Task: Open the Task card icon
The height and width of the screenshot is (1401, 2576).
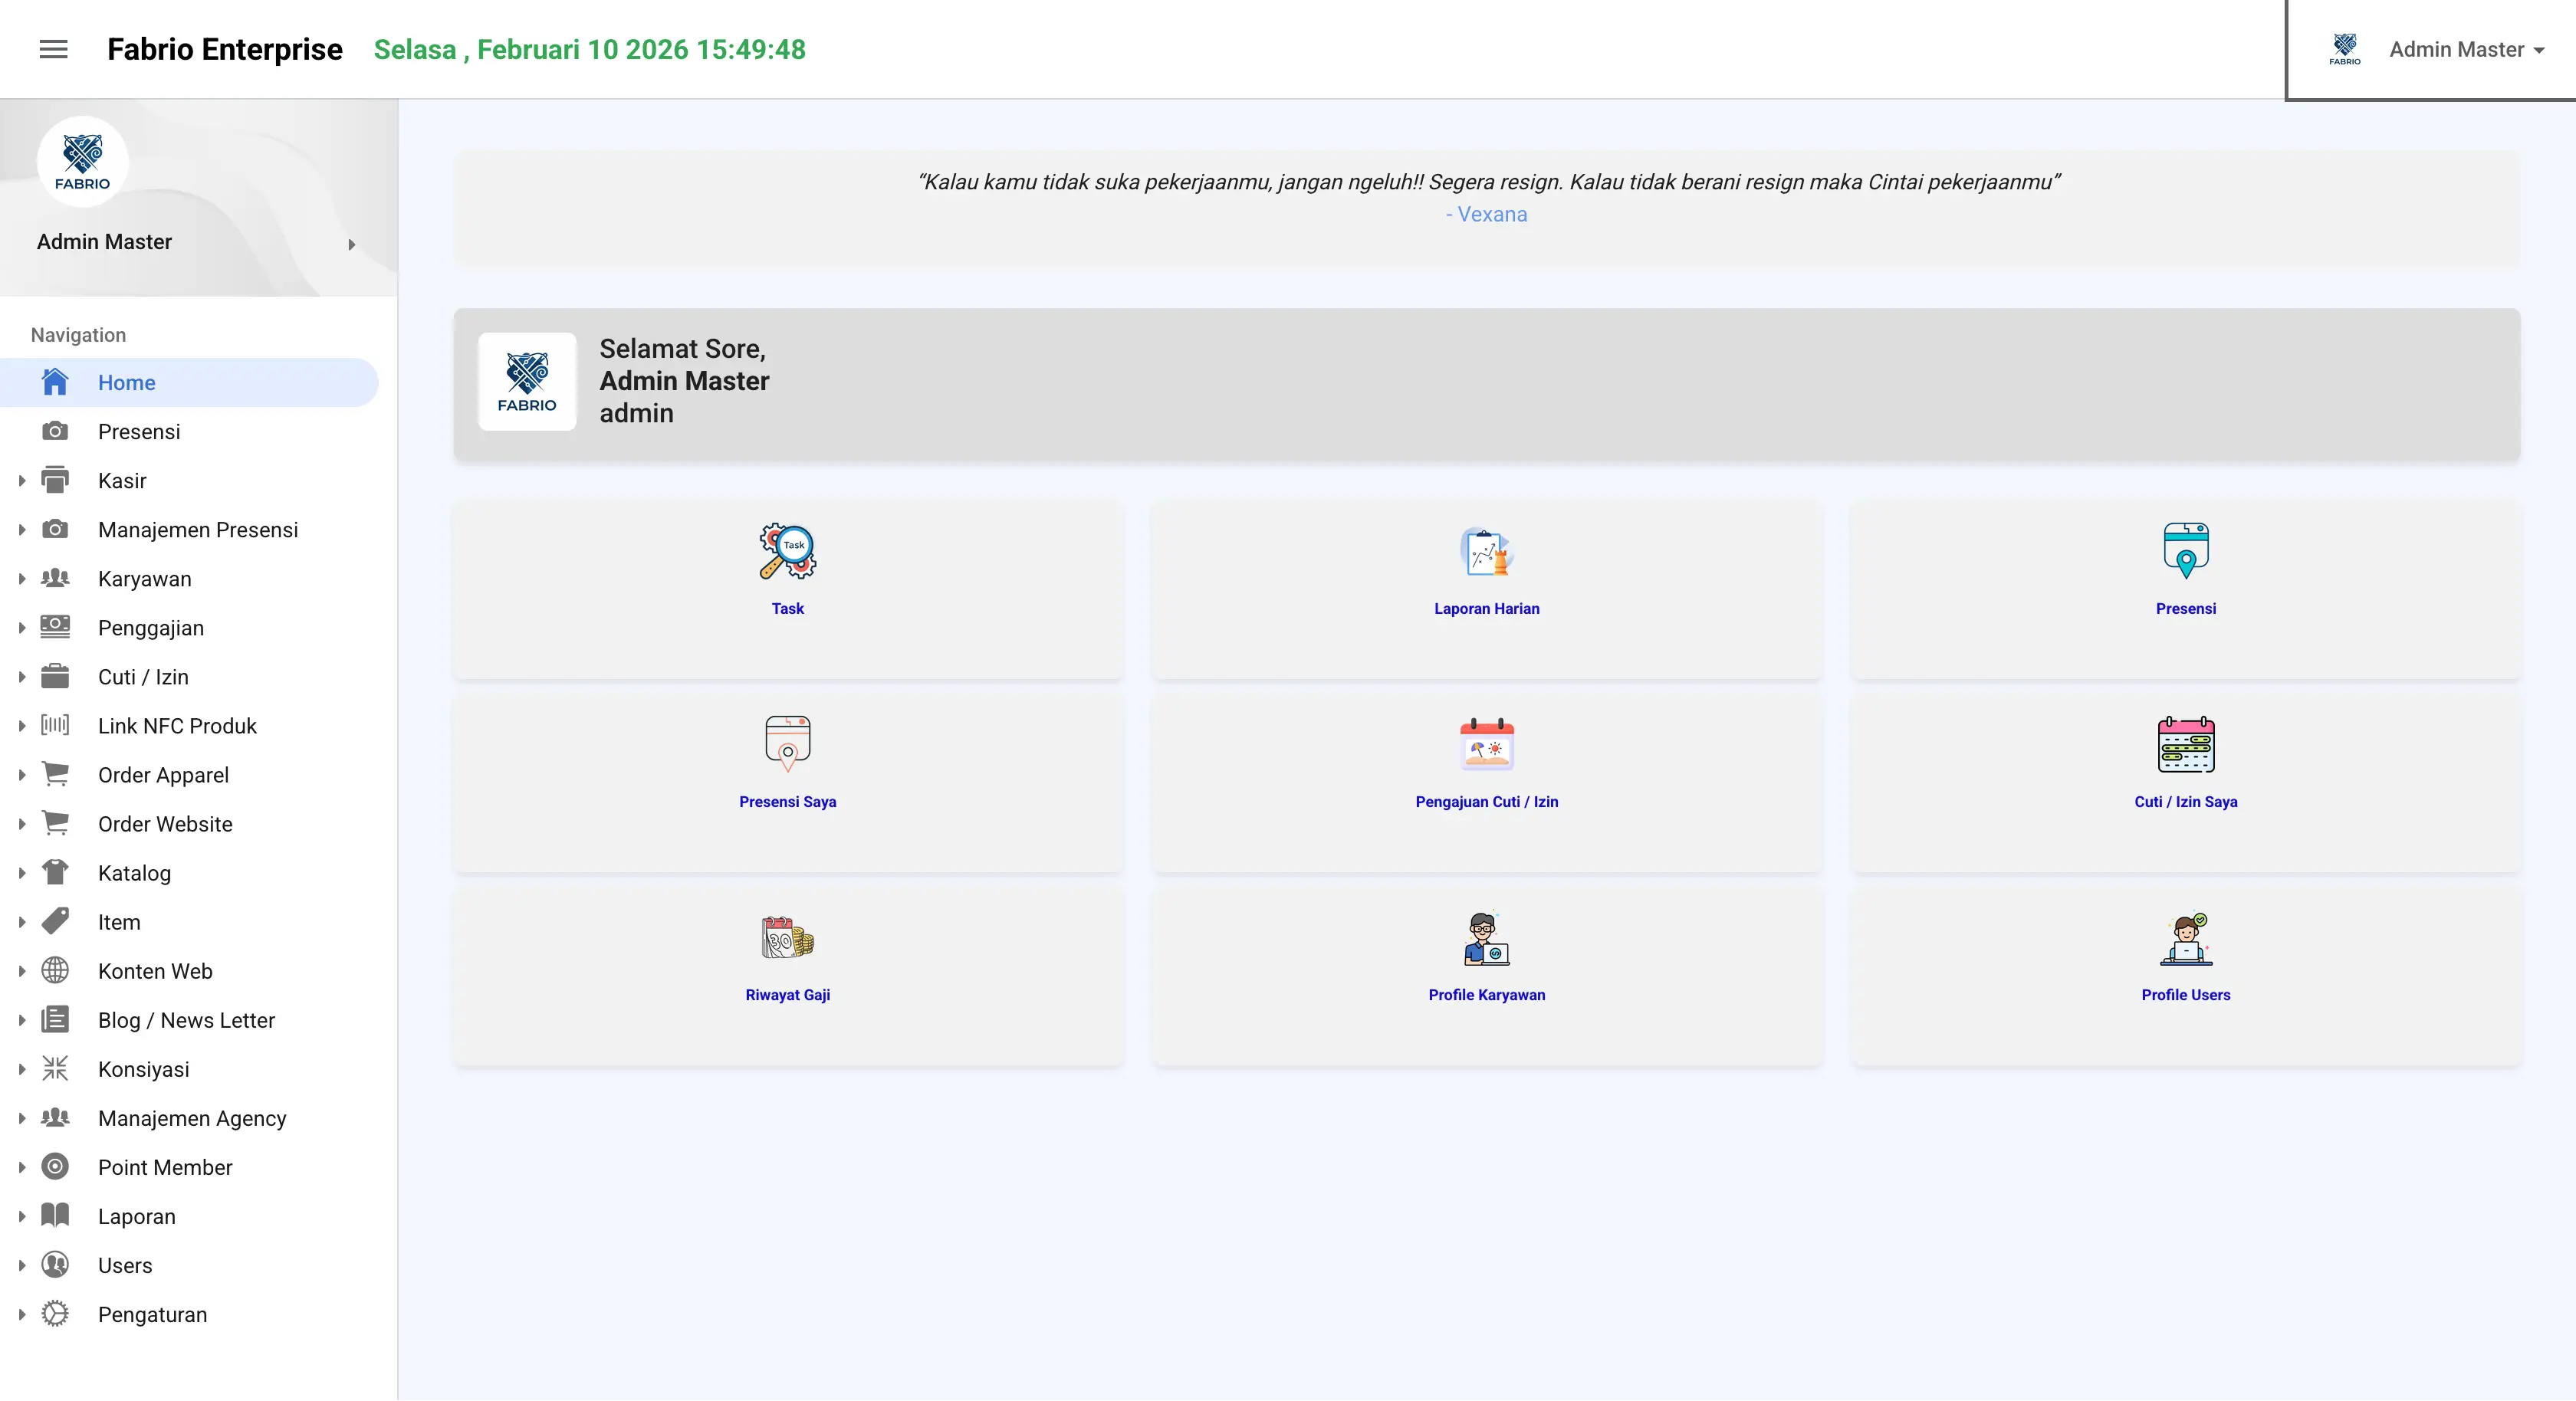Action: pos(787,551)
